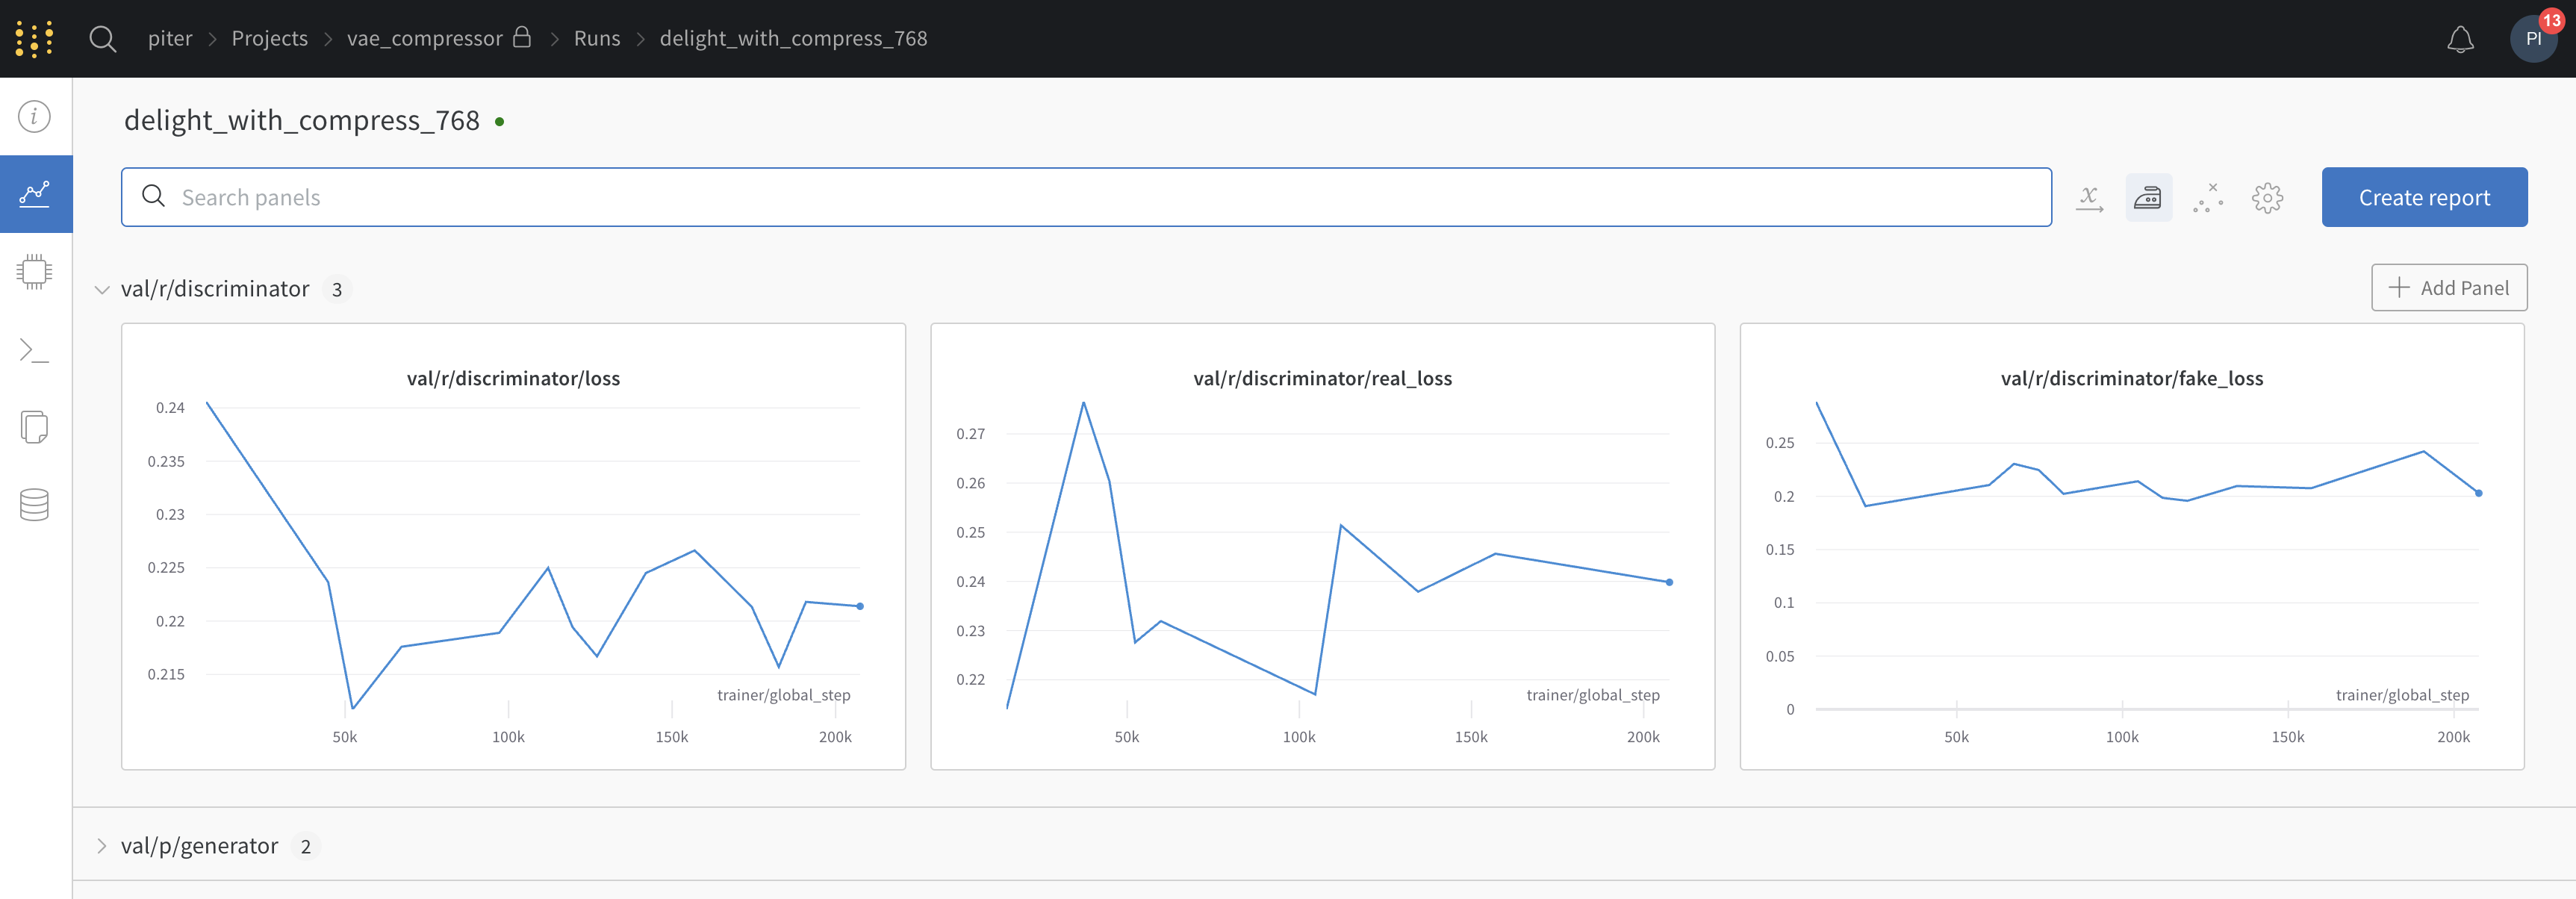
Task: Navigate to Runs via breadcrumb
Action: pos(596,38)
